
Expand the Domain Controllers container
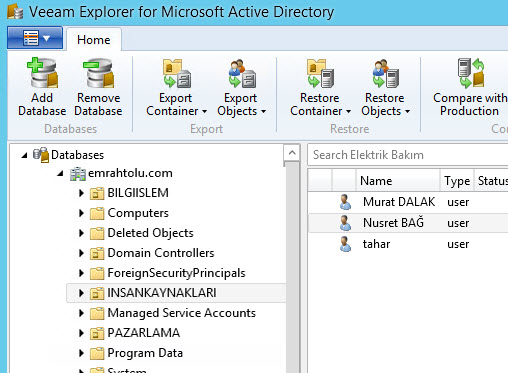81,253
